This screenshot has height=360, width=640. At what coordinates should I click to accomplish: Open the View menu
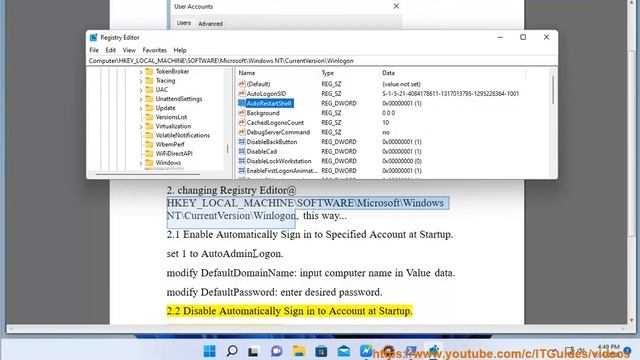(x=129, y=50)
